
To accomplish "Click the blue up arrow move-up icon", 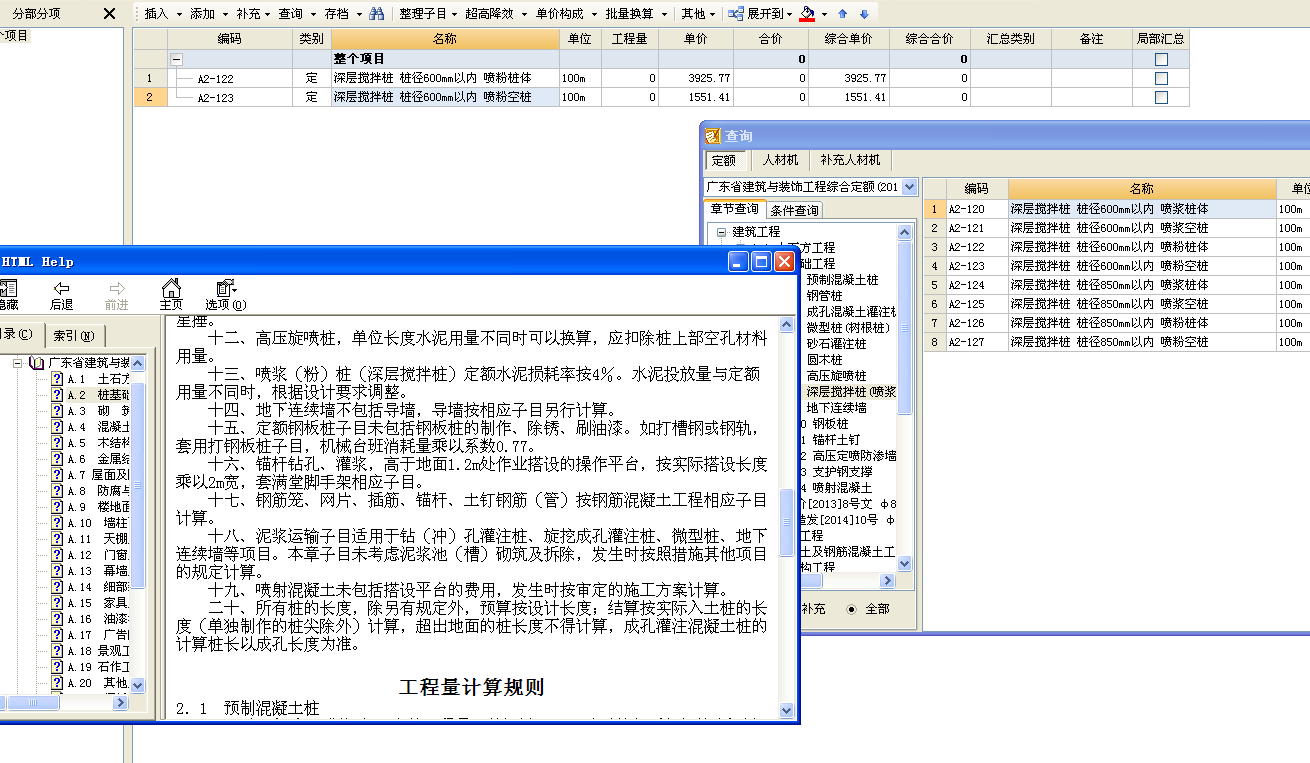I will coord(842,14).
